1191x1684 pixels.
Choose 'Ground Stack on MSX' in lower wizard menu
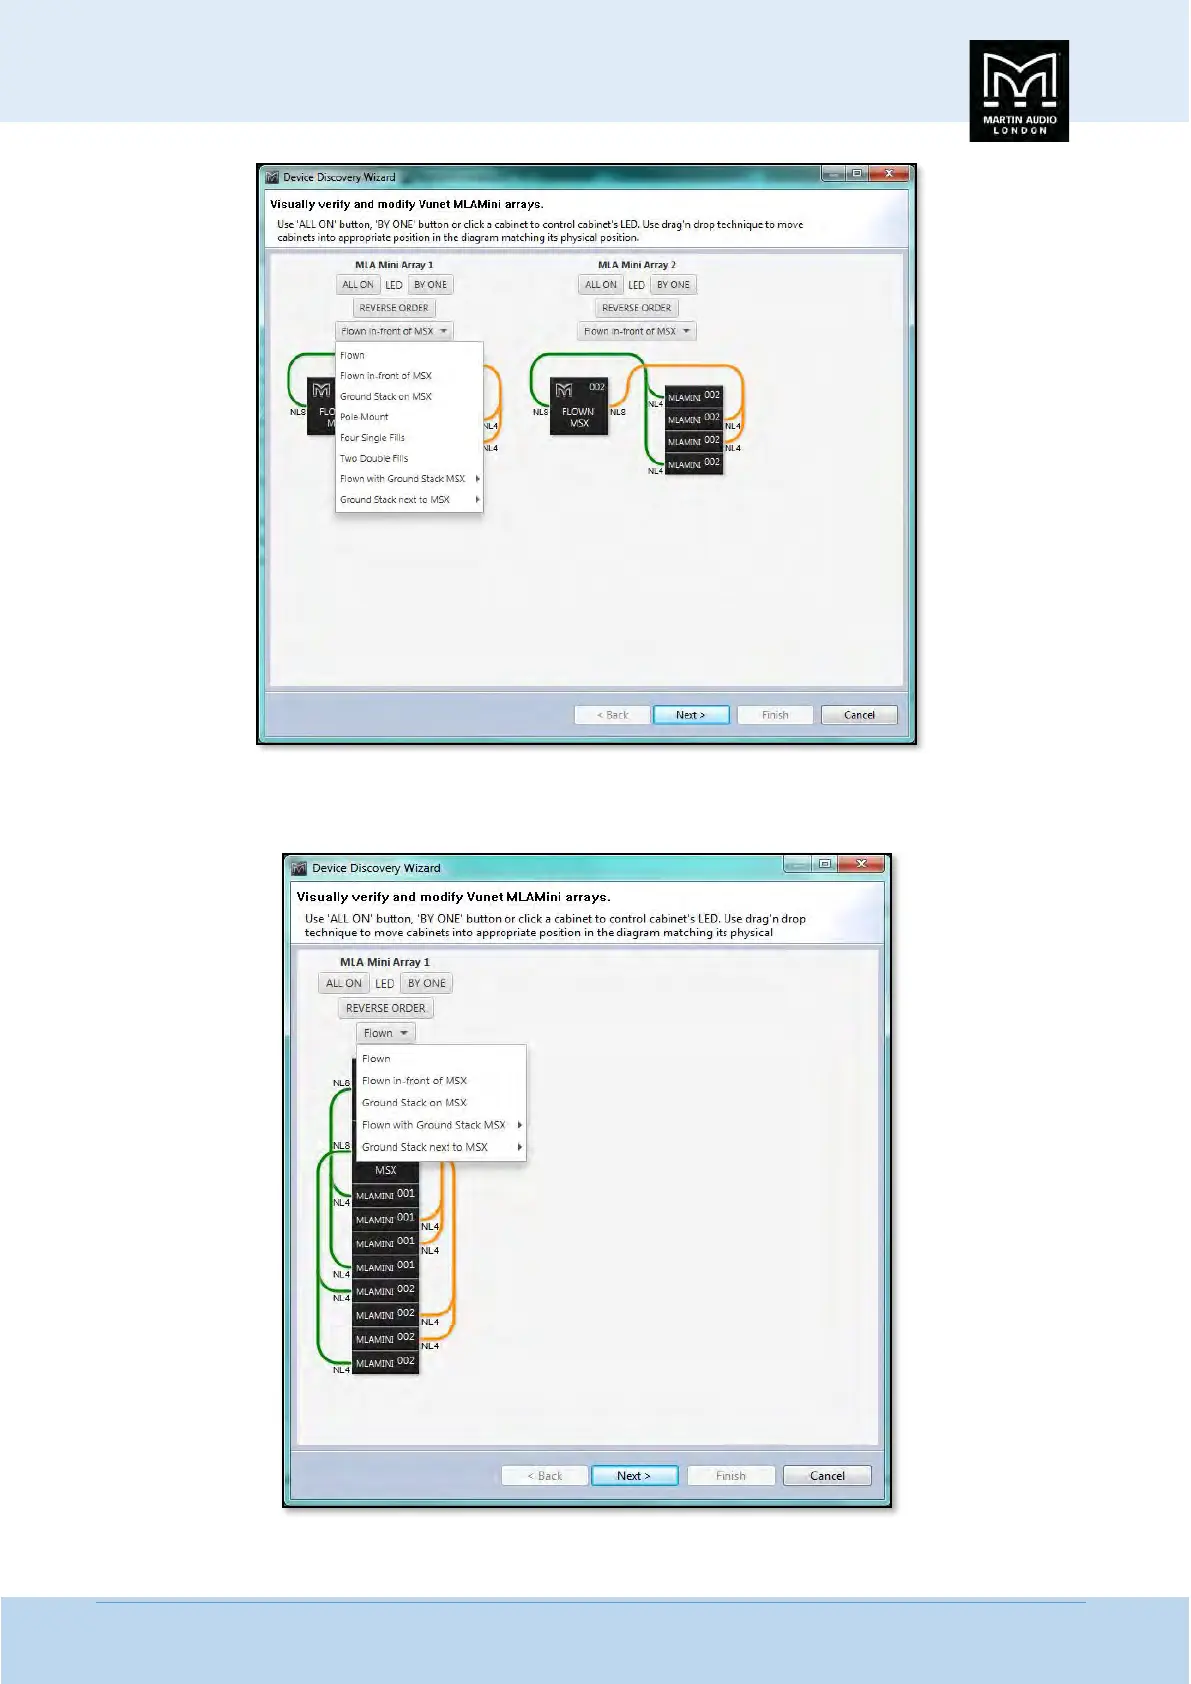441,1103
